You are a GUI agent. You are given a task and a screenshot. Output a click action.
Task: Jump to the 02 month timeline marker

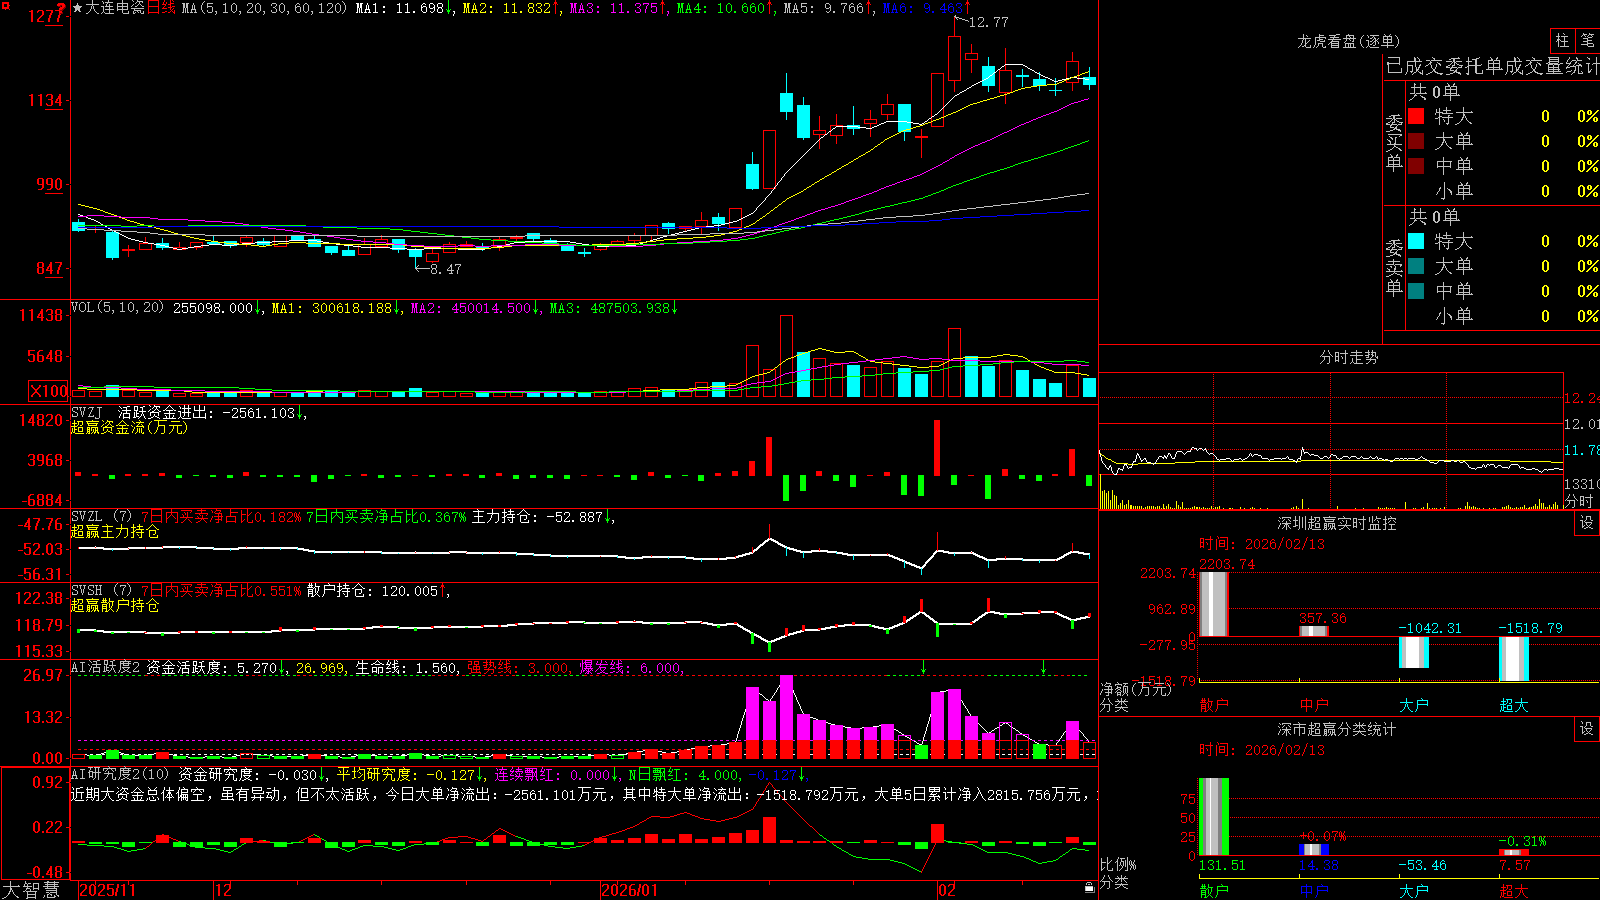(x=947, y=890)
